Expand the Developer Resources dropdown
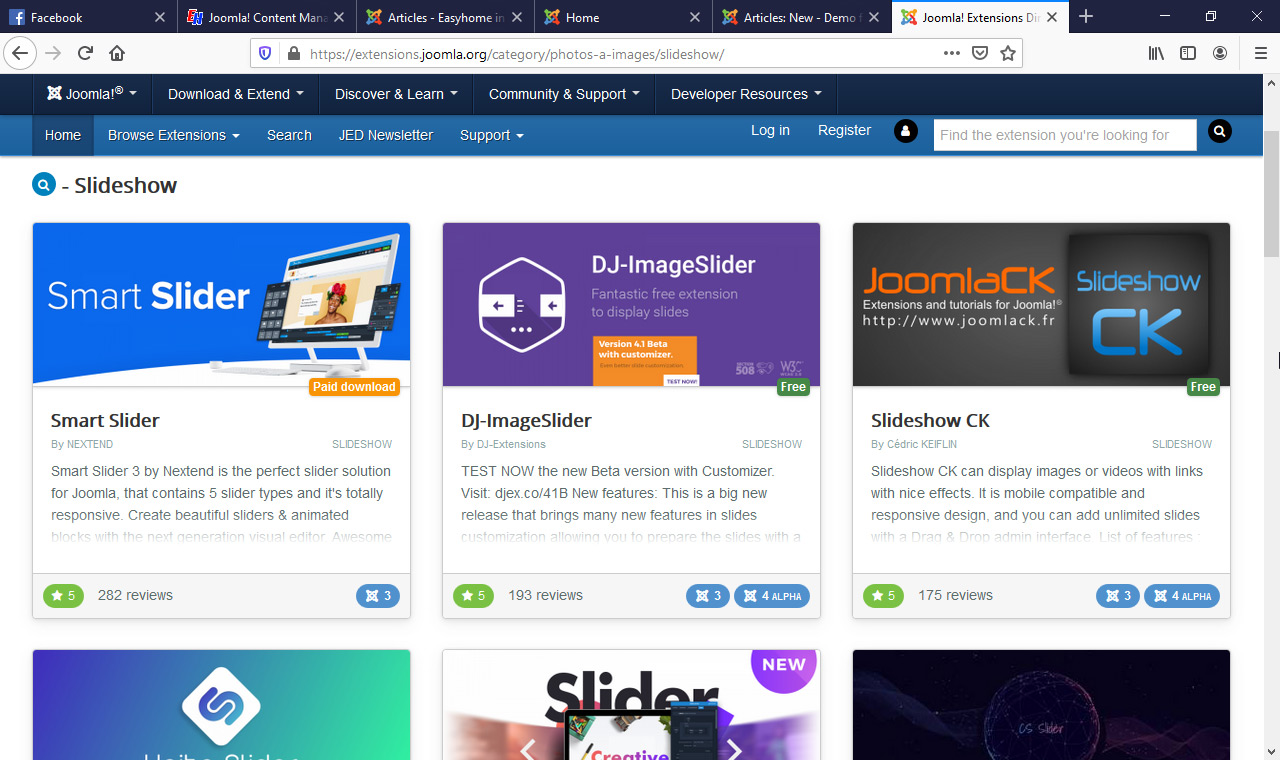Viewport: 1280px width, 760px height. (745, 94)
